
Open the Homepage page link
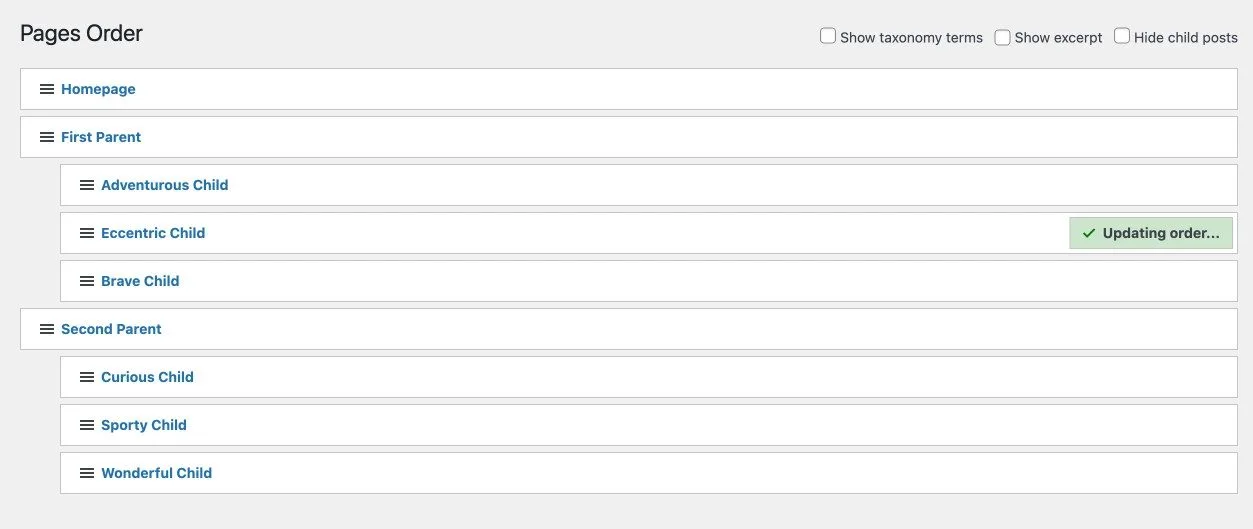point(98,89)
